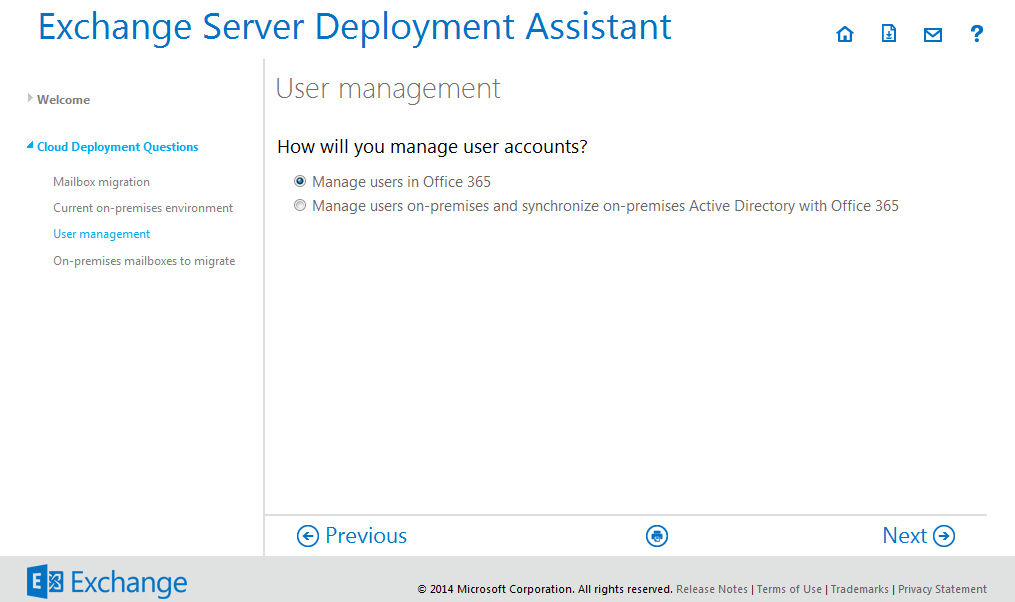Go to Current on-premises environment
This screenshot has width=1015, height=602.
tap(143, 208)
